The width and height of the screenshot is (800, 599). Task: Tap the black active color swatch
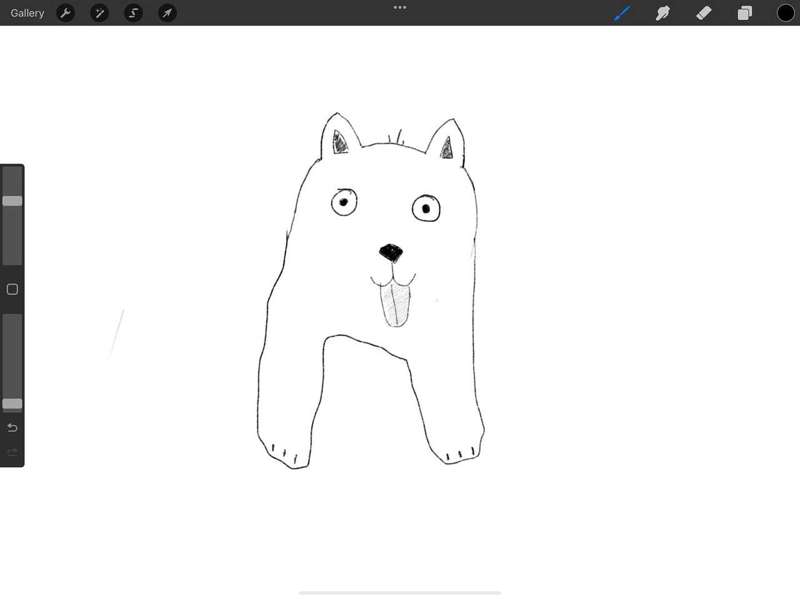(786, 13)
